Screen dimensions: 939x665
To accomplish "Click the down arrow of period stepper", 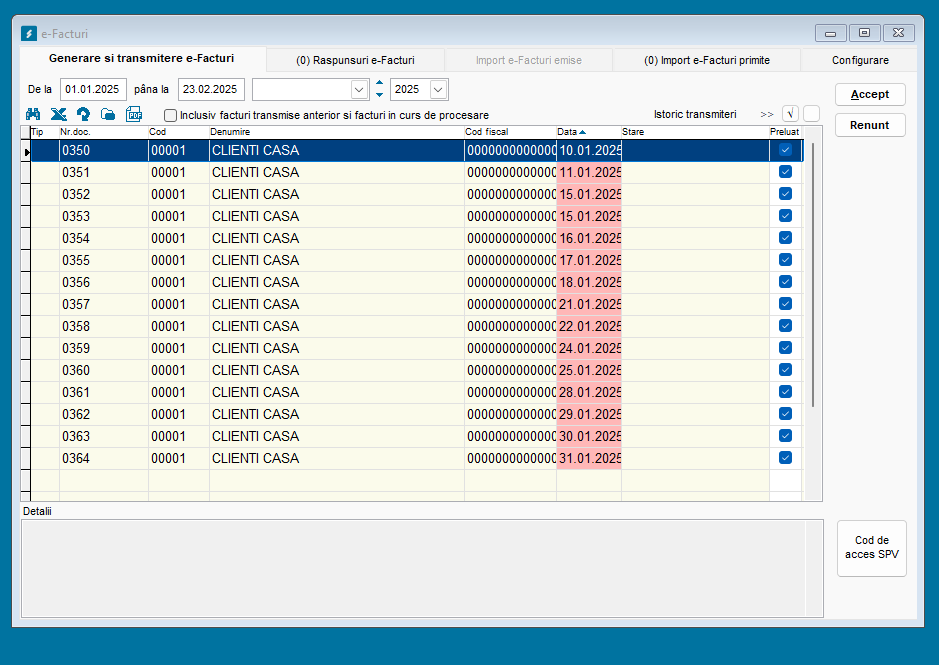I will click(379, 95).
